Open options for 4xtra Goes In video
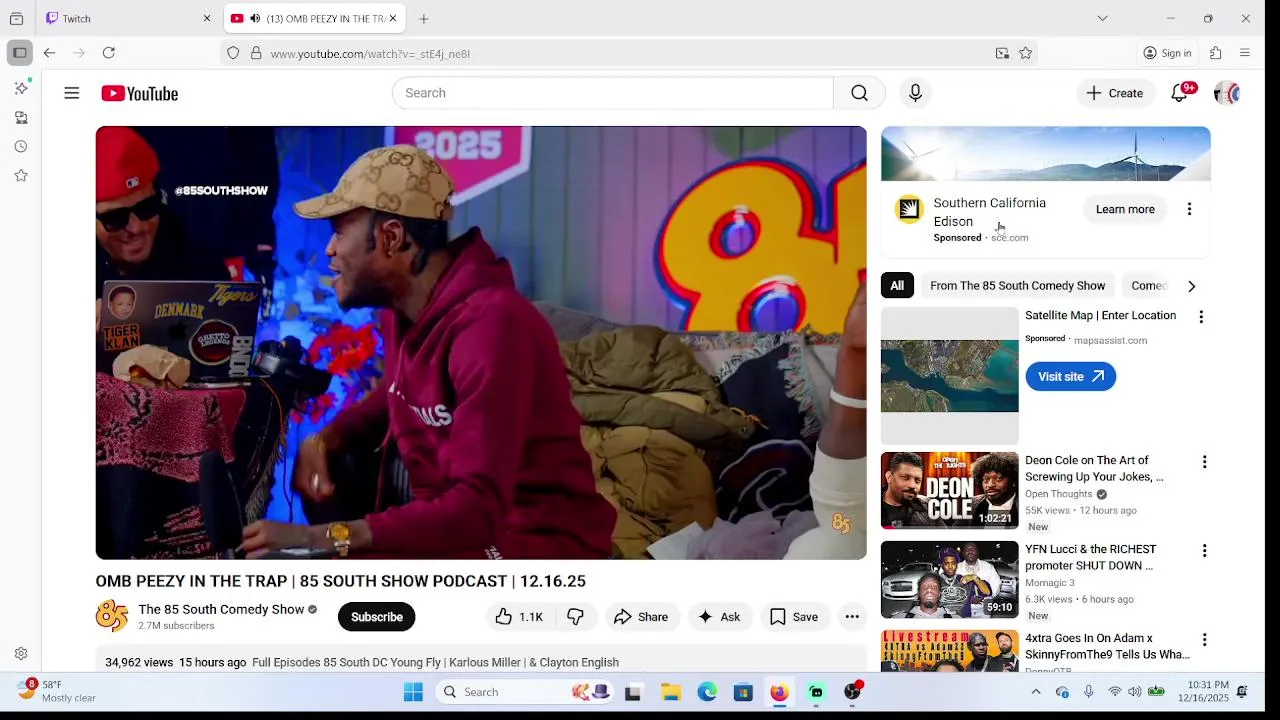Viewport: 1280px width, 720px height. 1204,640
